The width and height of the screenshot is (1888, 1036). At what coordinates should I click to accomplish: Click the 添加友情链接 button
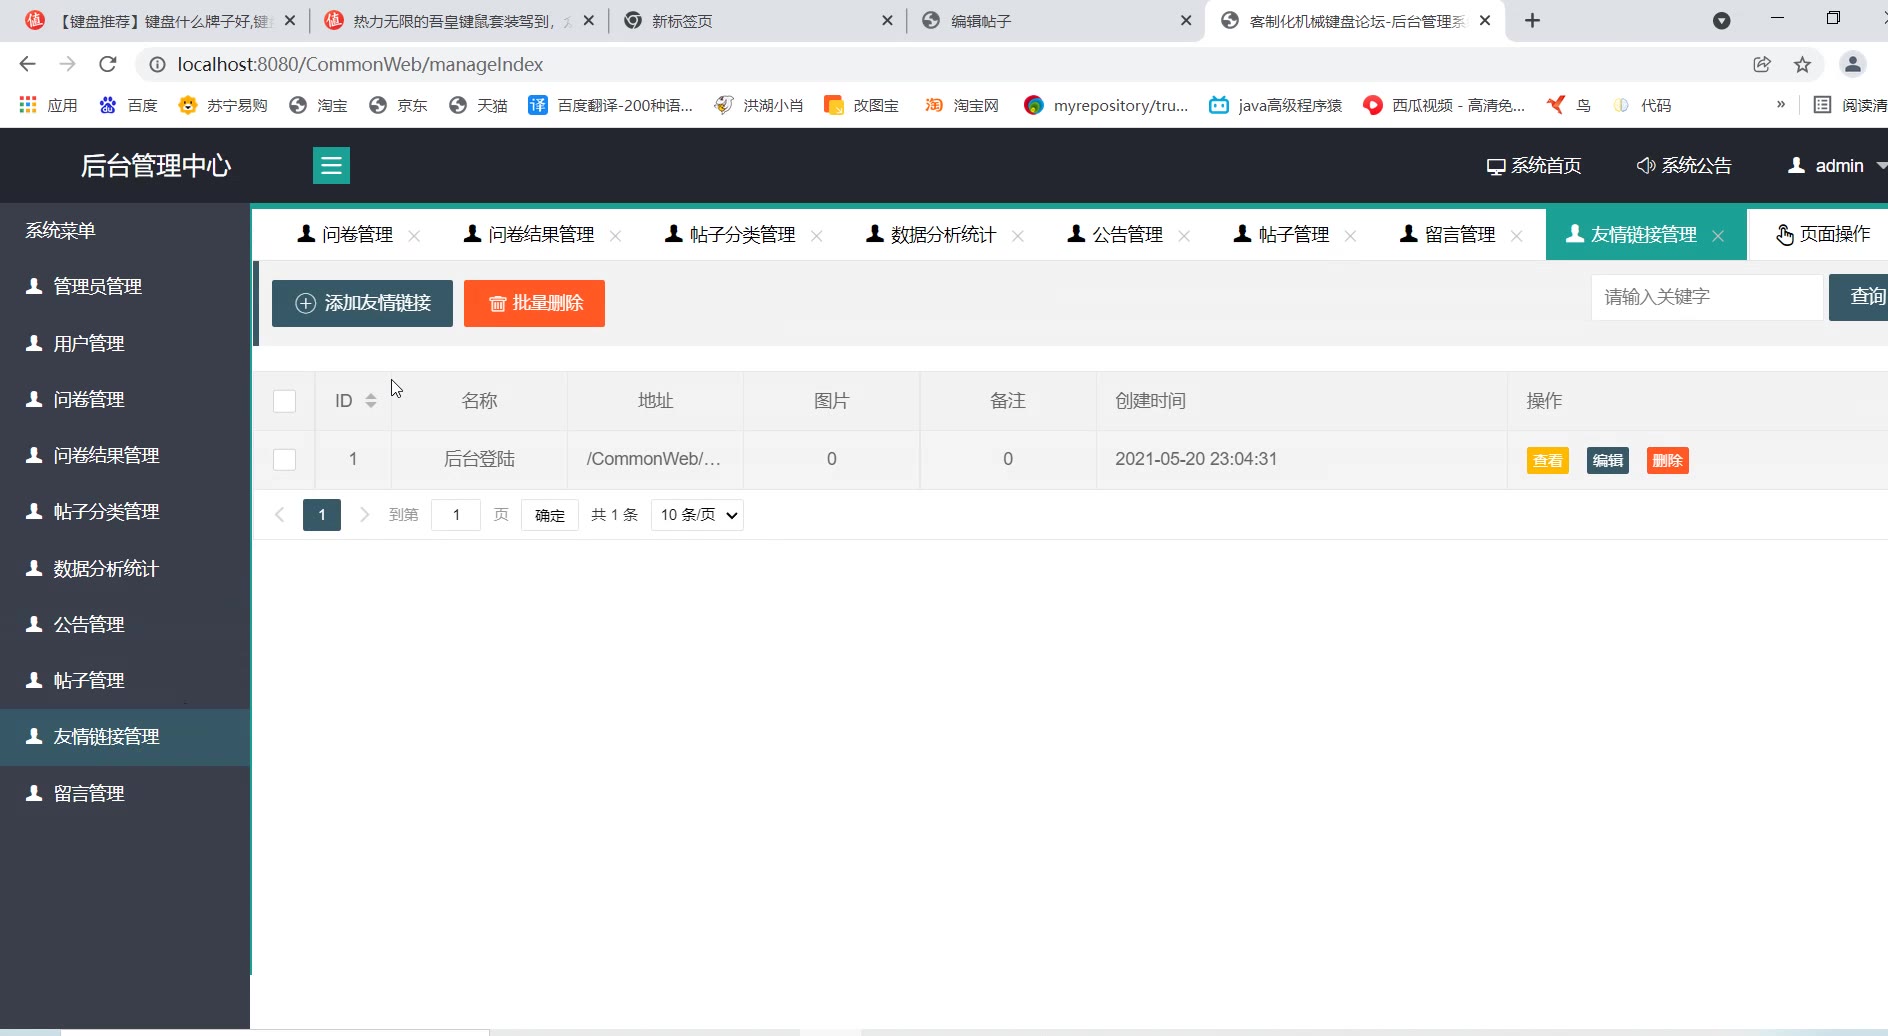click(362, 303)
